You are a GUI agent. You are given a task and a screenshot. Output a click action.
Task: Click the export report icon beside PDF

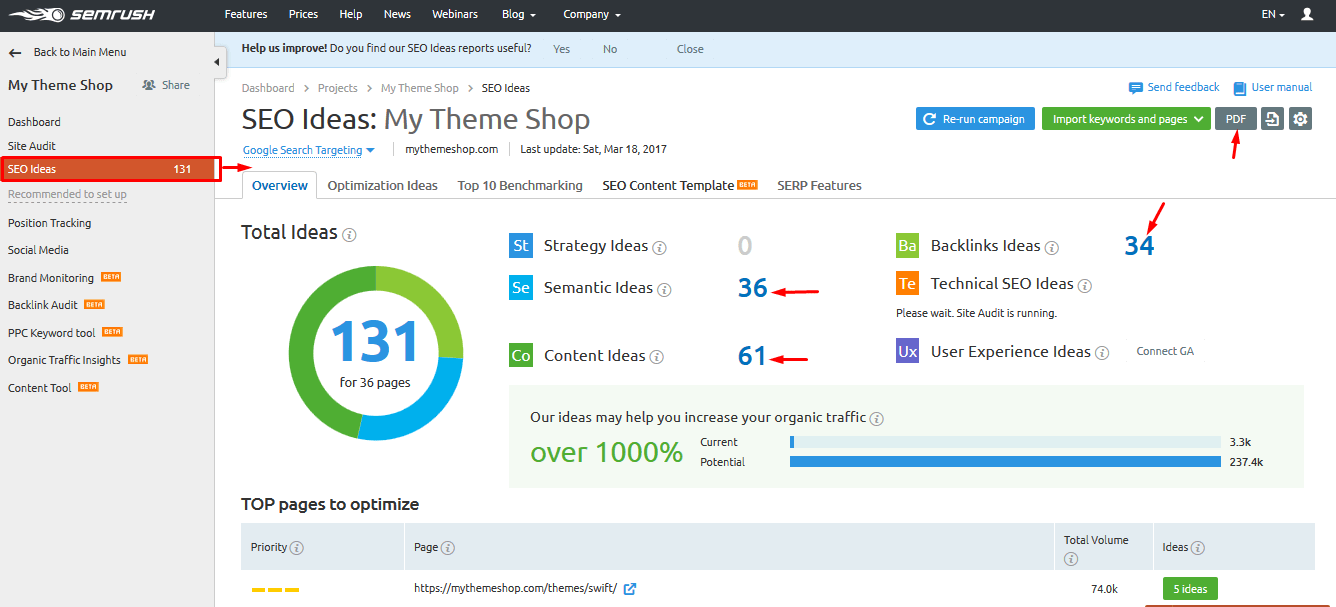(x=1272, y=119)
